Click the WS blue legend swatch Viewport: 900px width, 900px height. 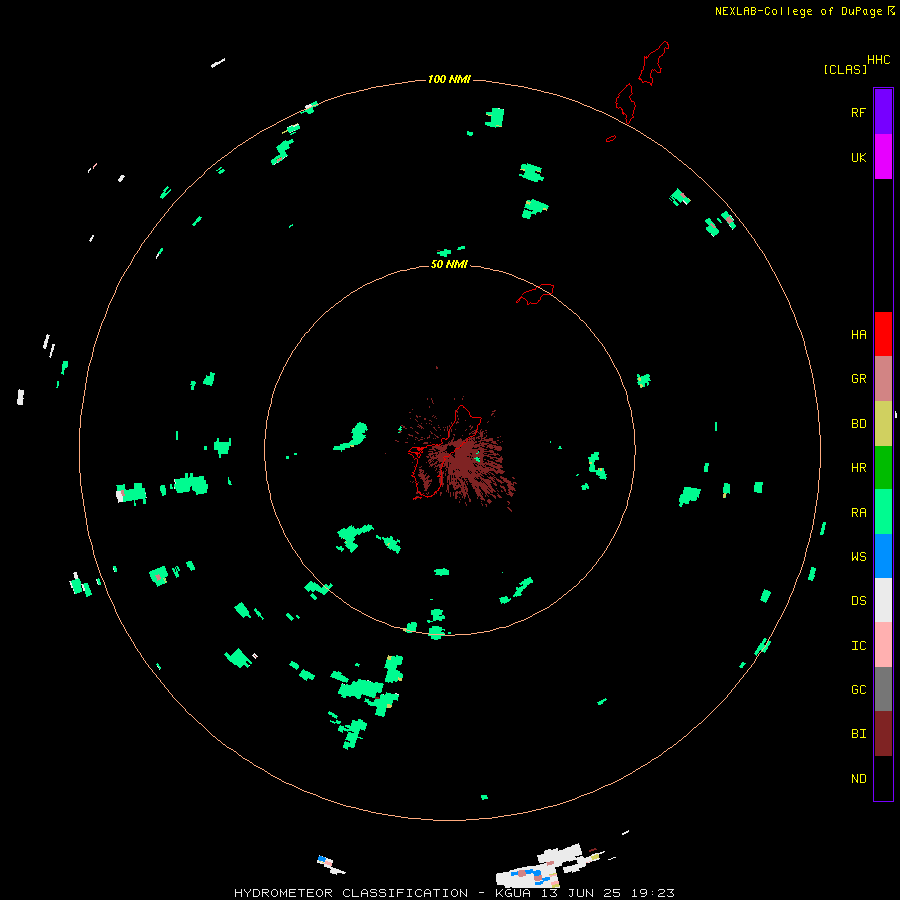[x=883, y=556]
